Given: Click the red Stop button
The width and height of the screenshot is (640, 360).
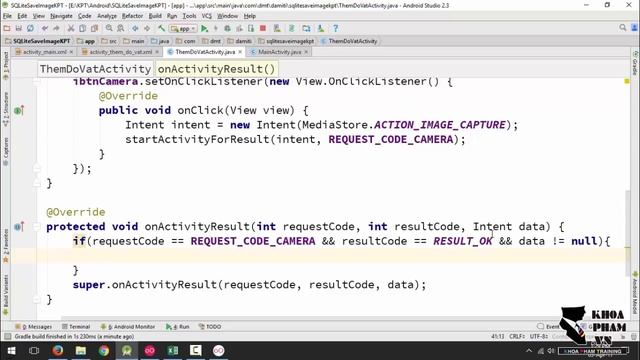Looking at the screenshot, I should [x=263, y=29].
